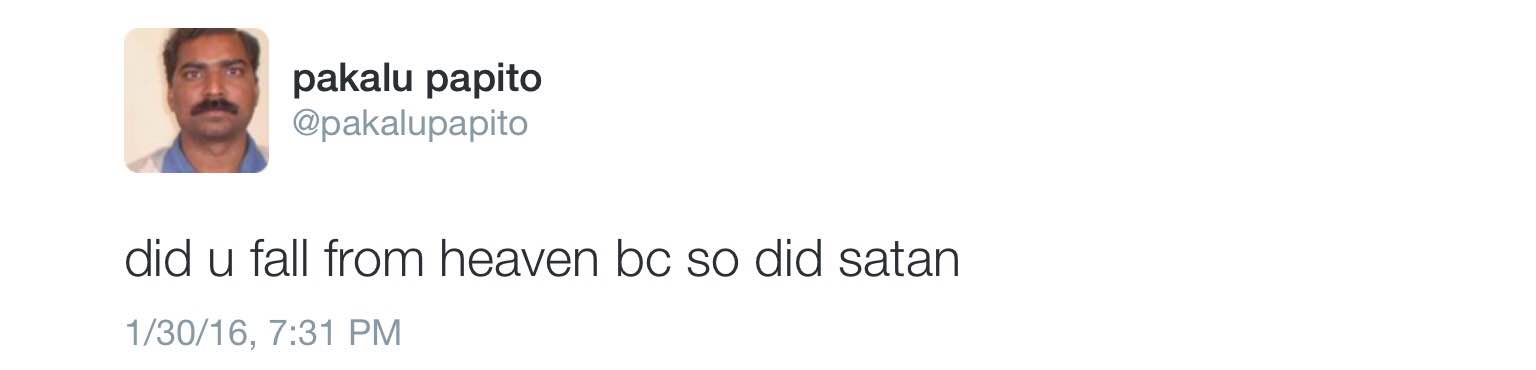Click the time portion 7:31 PM

coord(334,332)
